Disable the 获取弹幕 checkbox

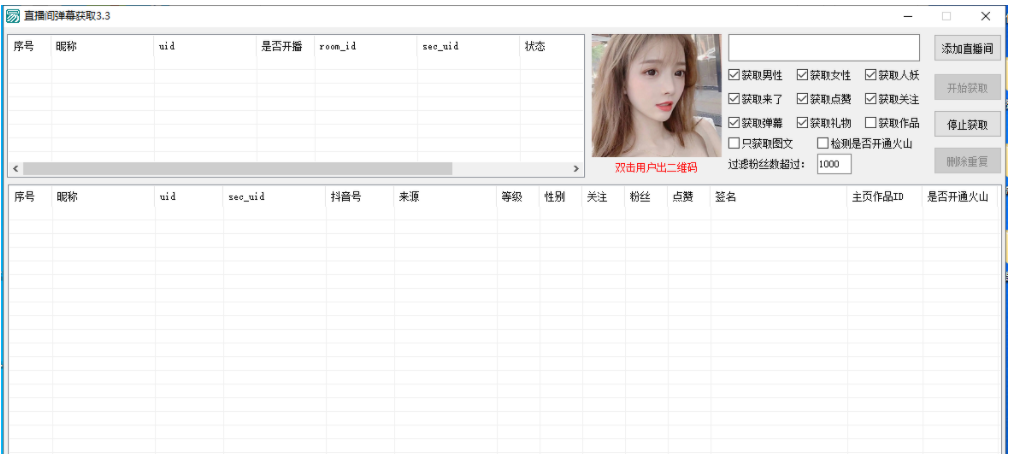[x=735, y=123]
